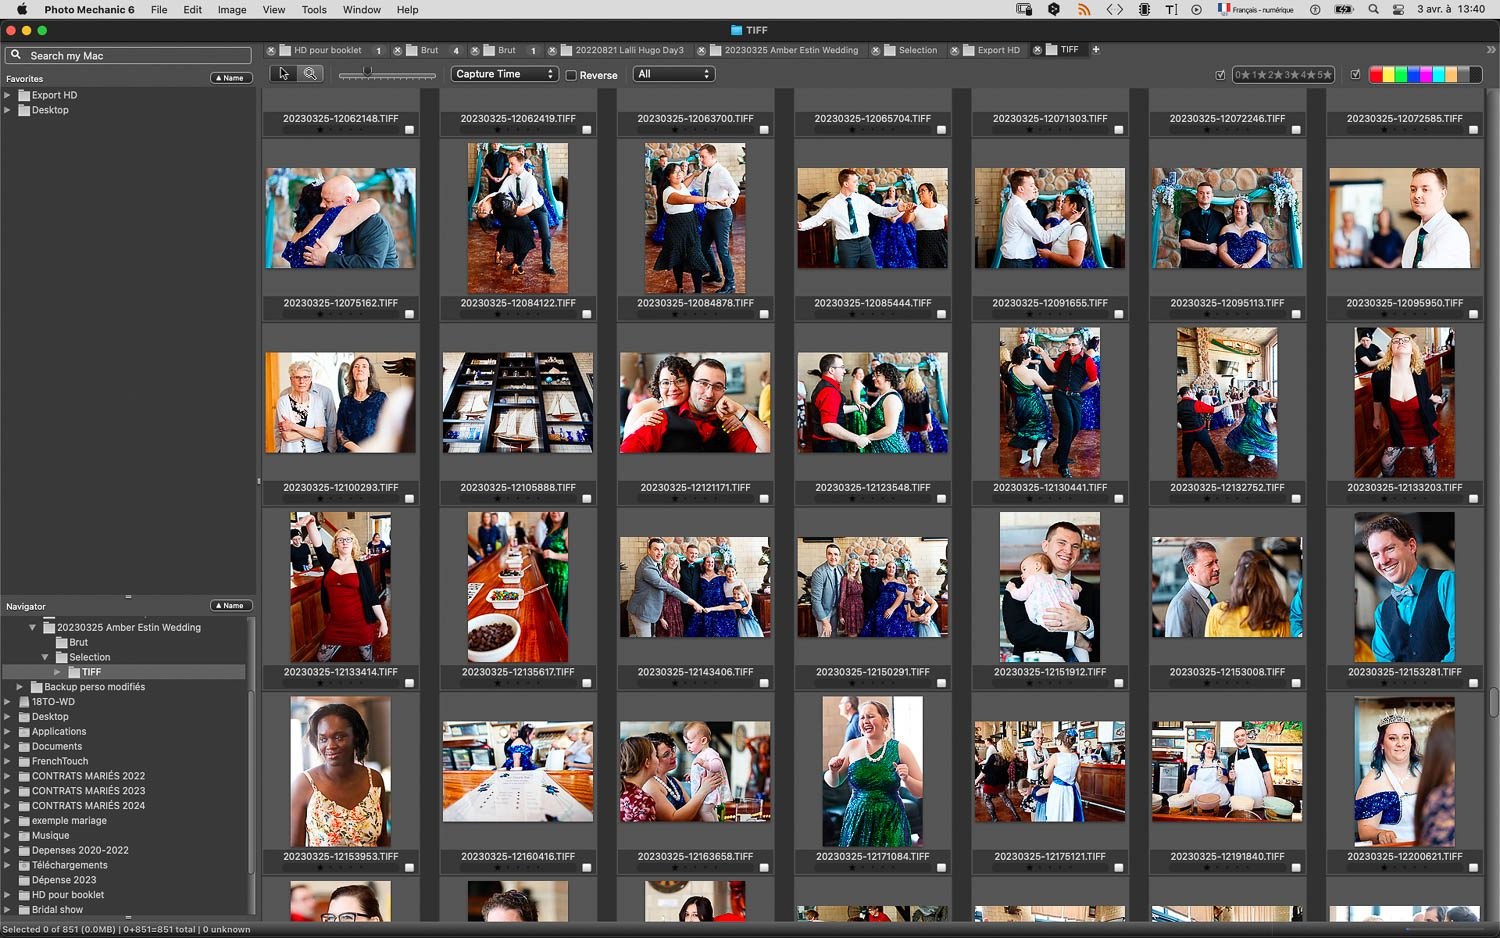Viewport: 1500px width, 938px height.
Task: Sort Navigator by Name button
Action: tap(230, 606)
